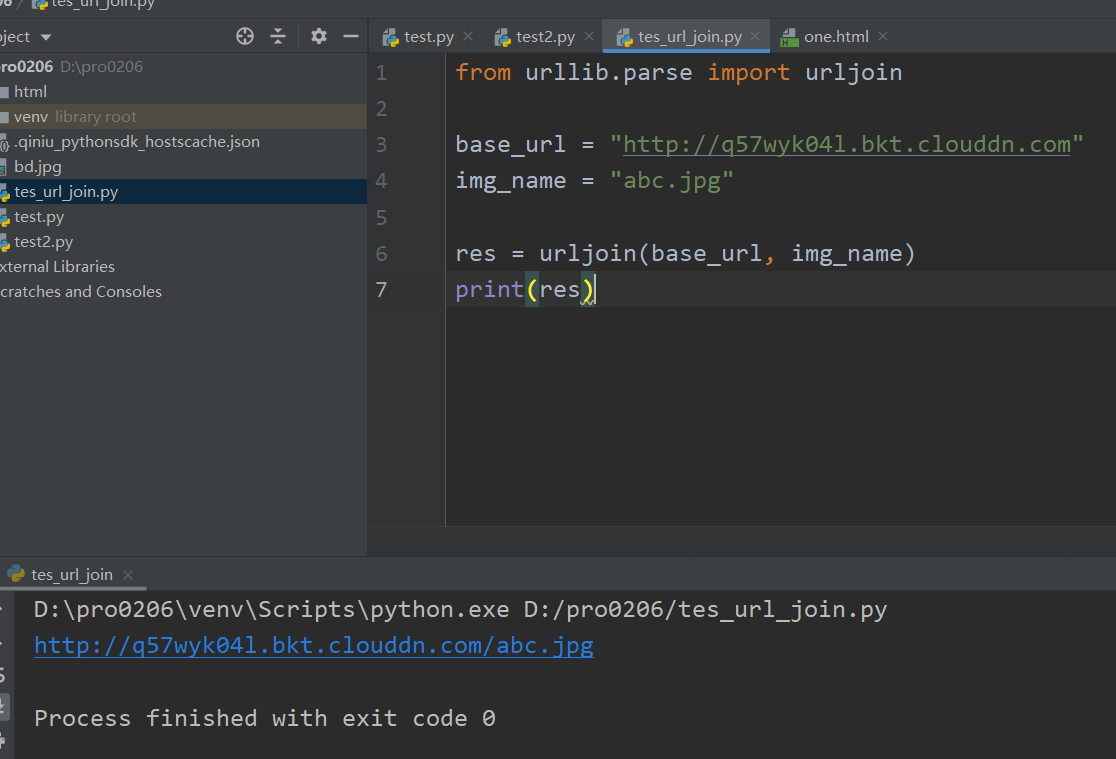Screen dimensions: 1116x759
Task: Collapse all in project tree
Action: click(x=278, y=36)
